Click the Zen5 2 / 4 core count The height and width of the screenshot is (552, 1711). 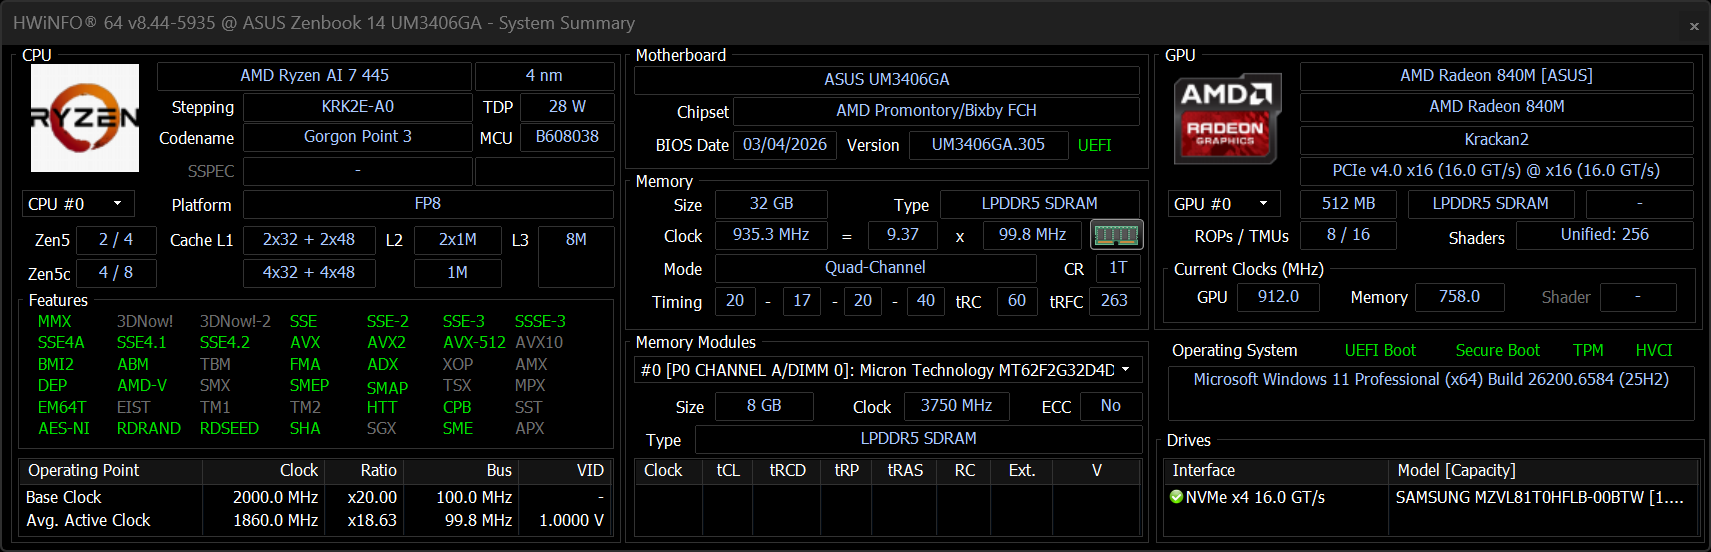[x=116, y=240]
